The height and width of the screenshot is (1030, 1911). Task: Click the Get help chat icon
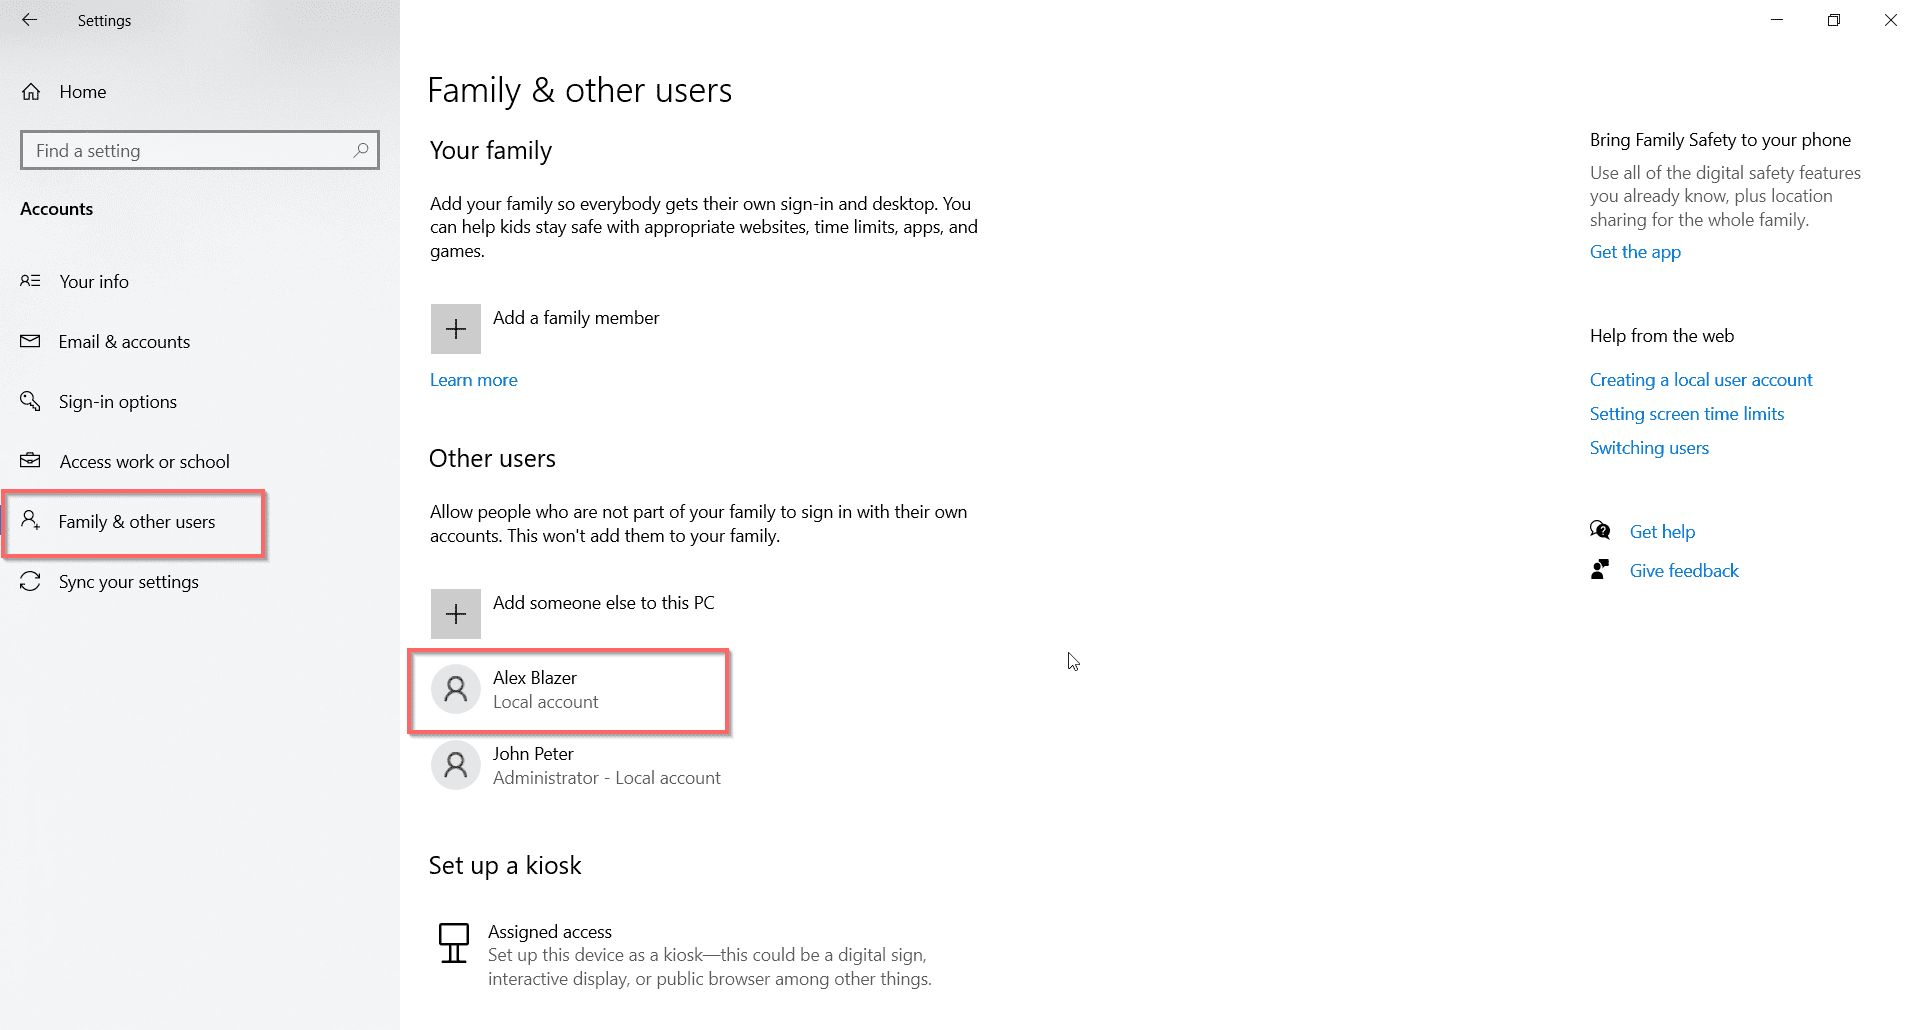click(1600, 531)
